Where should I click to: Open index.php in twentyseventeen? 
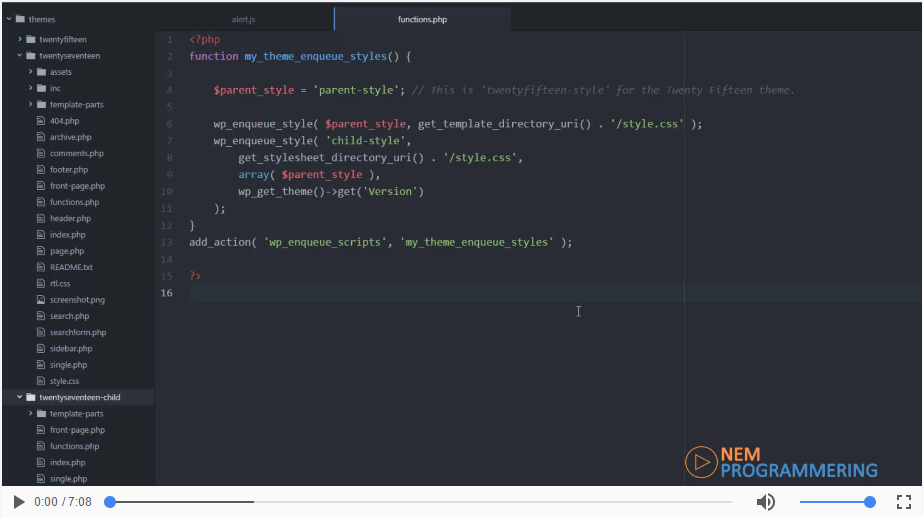tap(67, 234)
